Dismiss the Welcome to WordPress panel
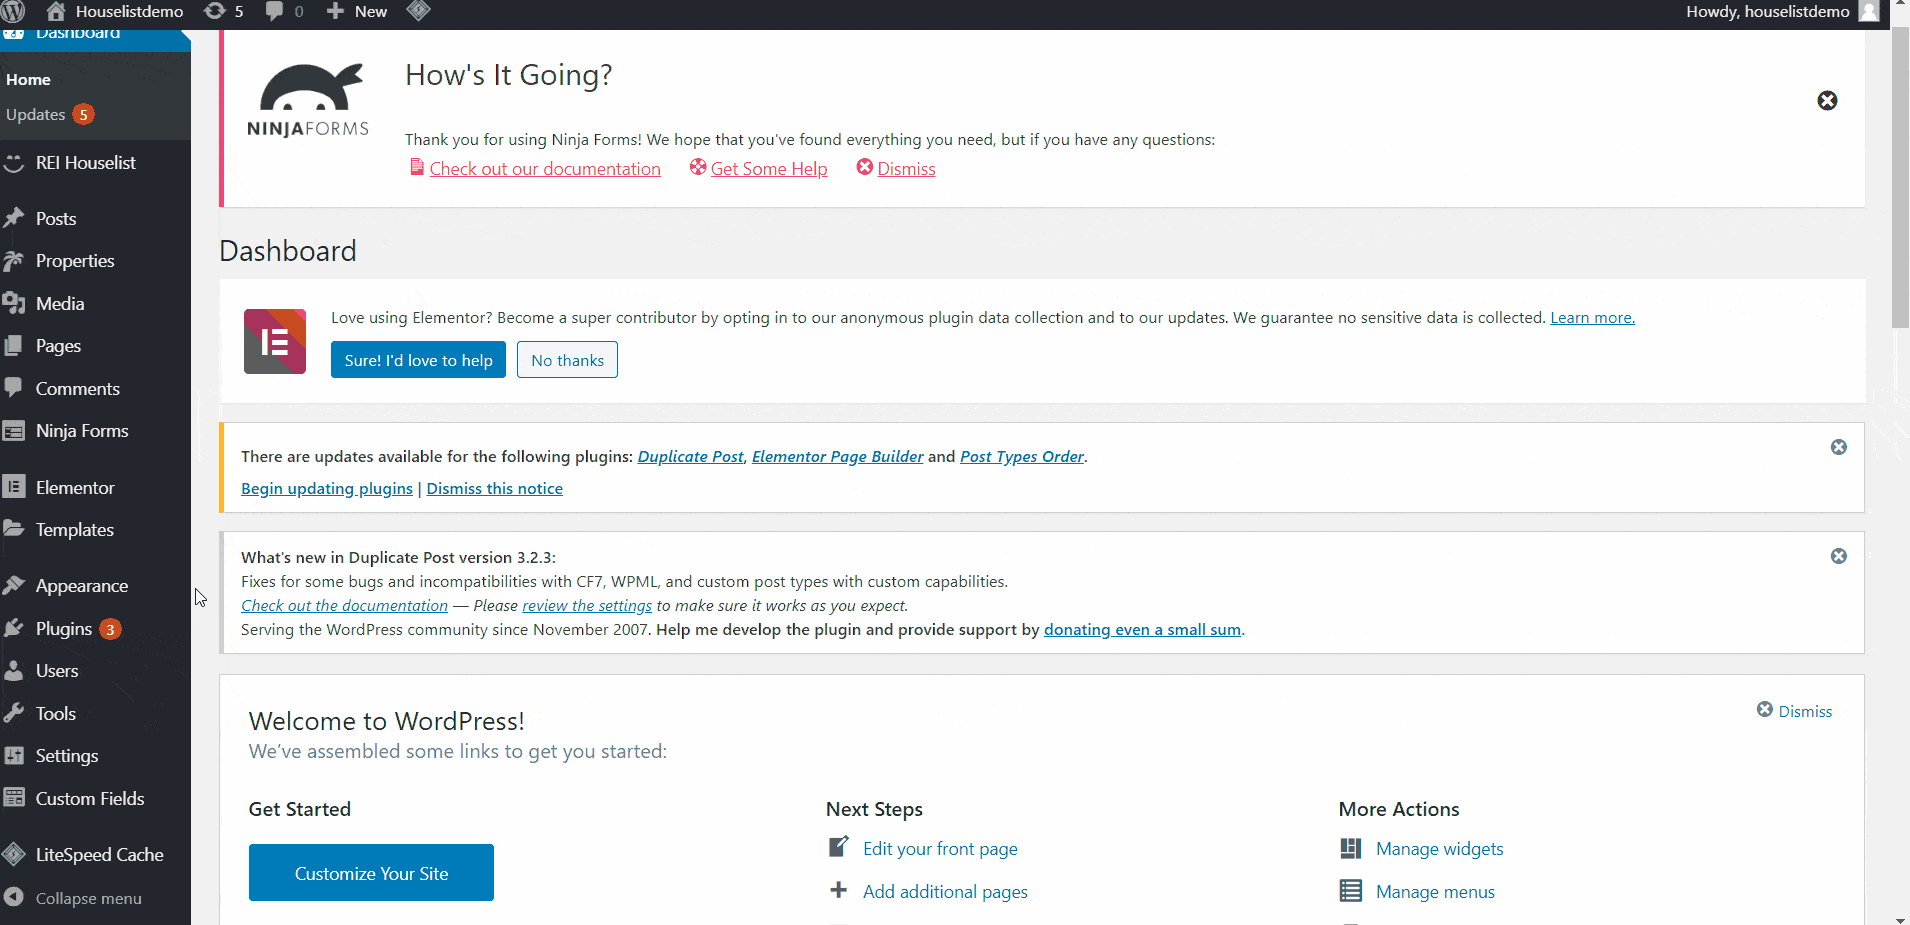 tap(1795, 711)
